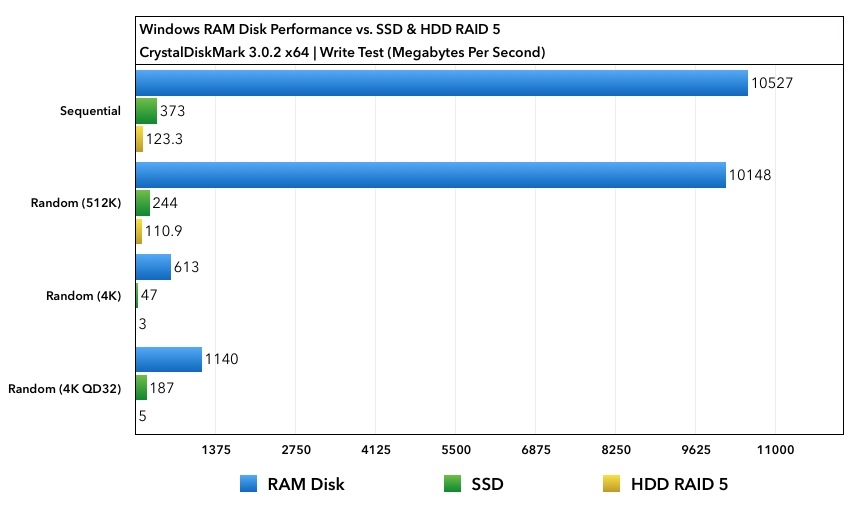Click the blue RAM Disk legend swatch

(x=249, y=484)
